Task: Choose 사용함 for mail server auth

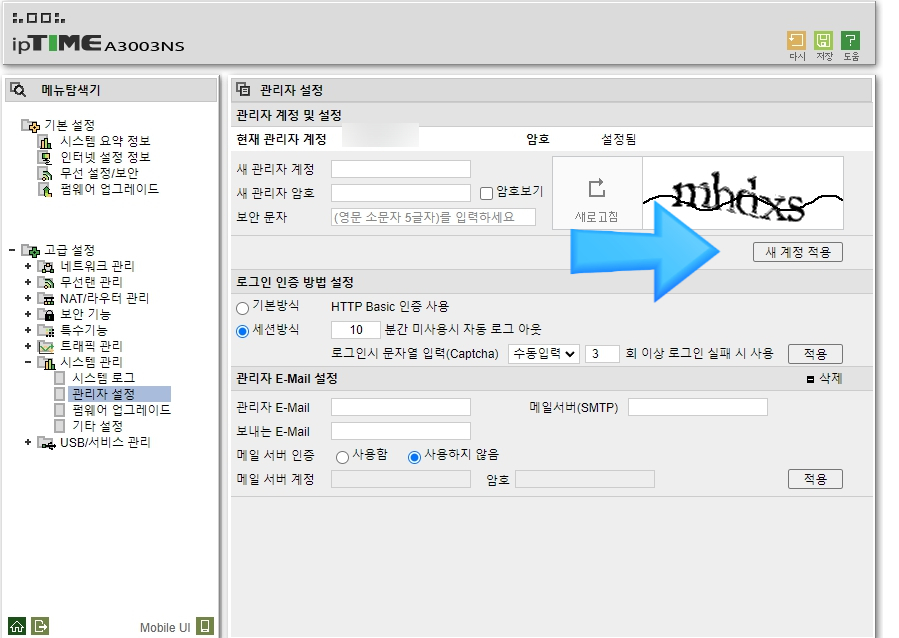Action: tap(342, 457)
